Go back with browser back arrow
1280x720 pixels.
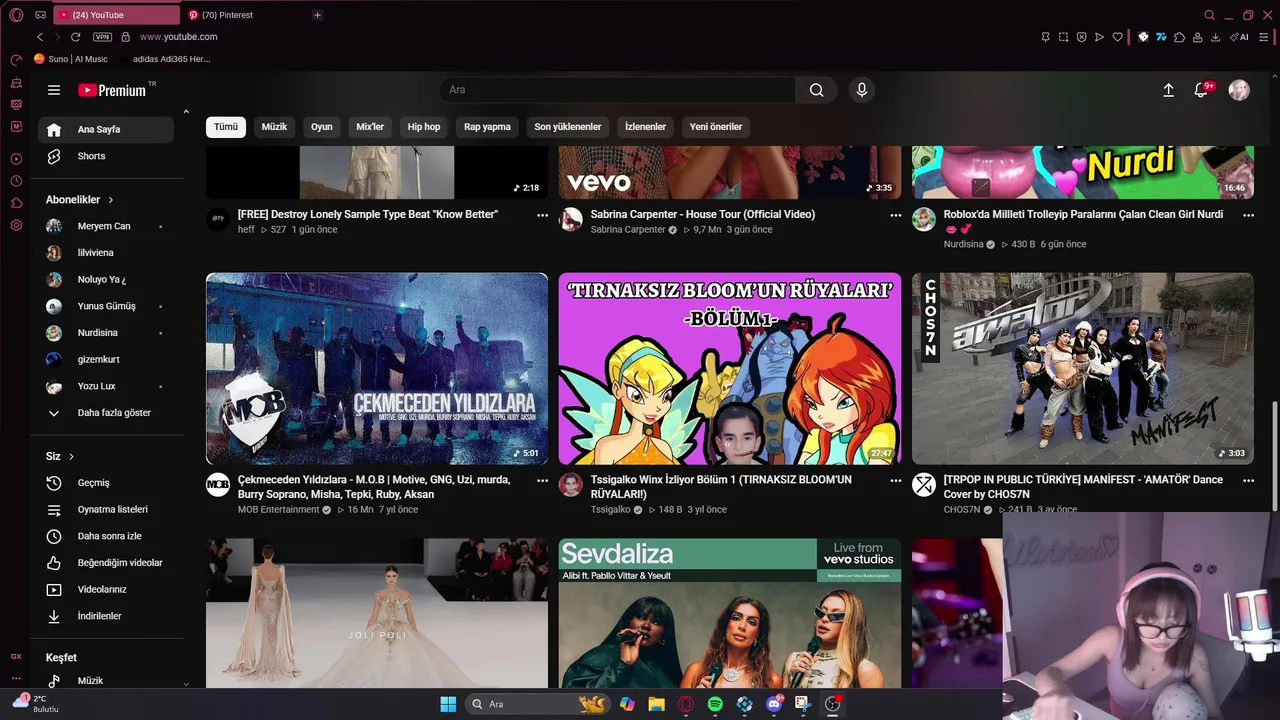pos(40,37)
